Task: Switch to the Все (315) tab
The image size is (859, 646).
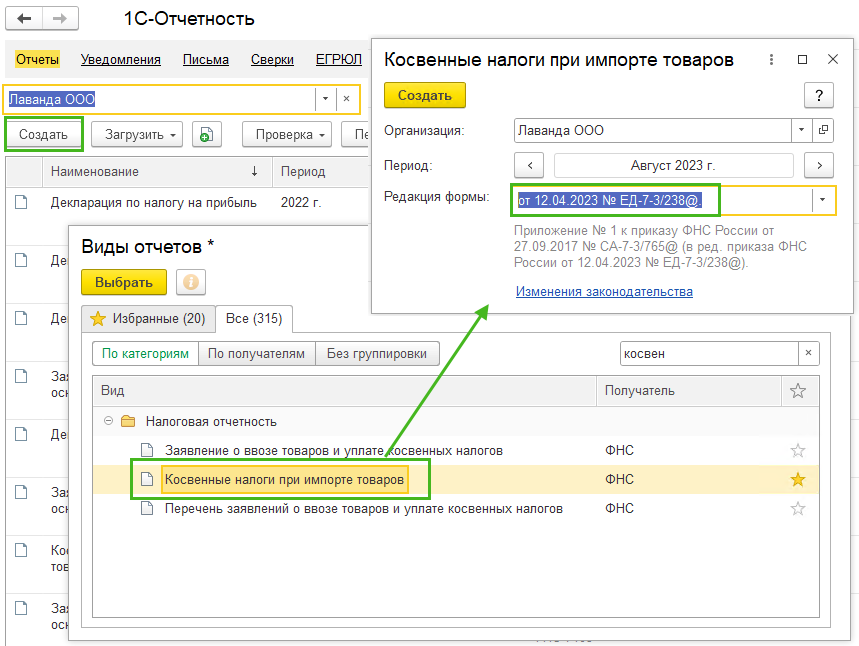Action: (254, 318)
